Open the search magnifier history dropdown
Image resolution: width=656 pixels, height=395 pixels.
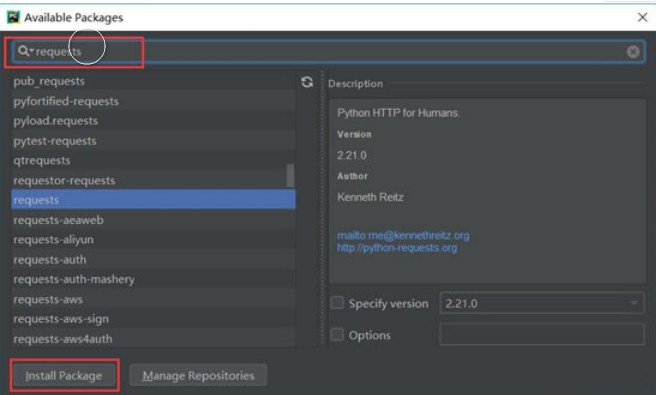click(x=25, y=51)
